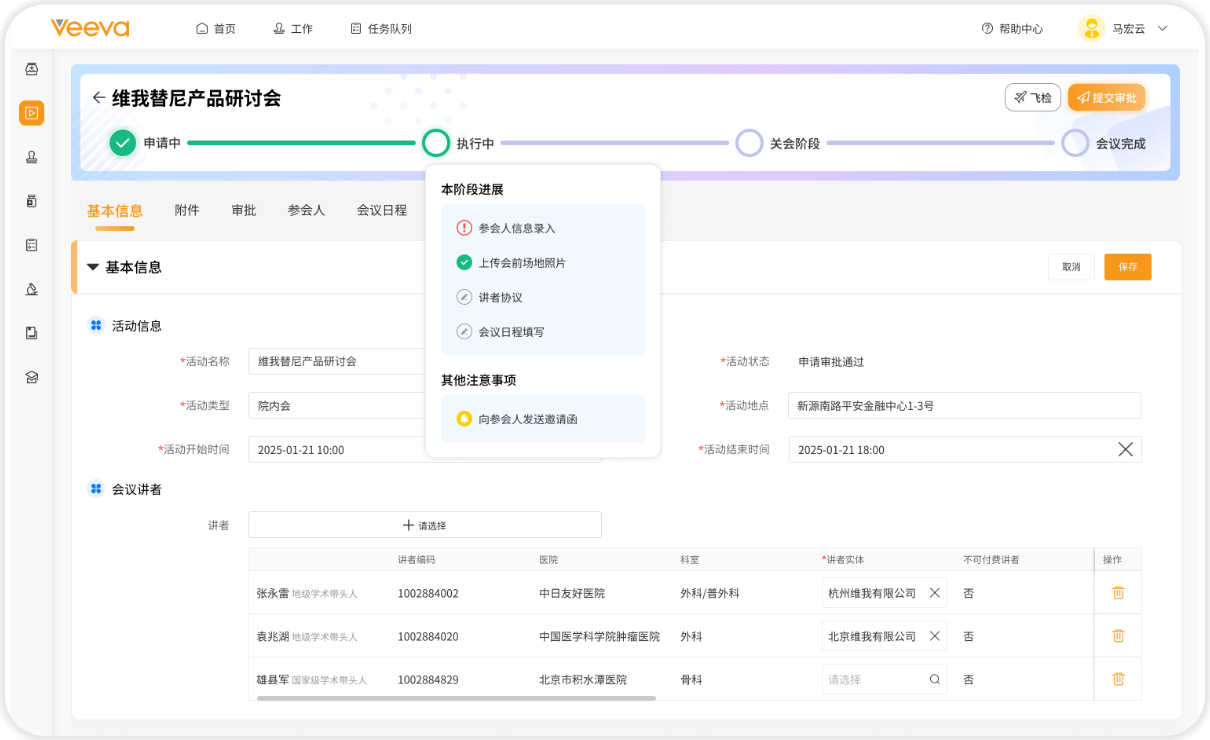
Task: Delete speaker 张永雷 with trash icon
Action: [1118, 593]
